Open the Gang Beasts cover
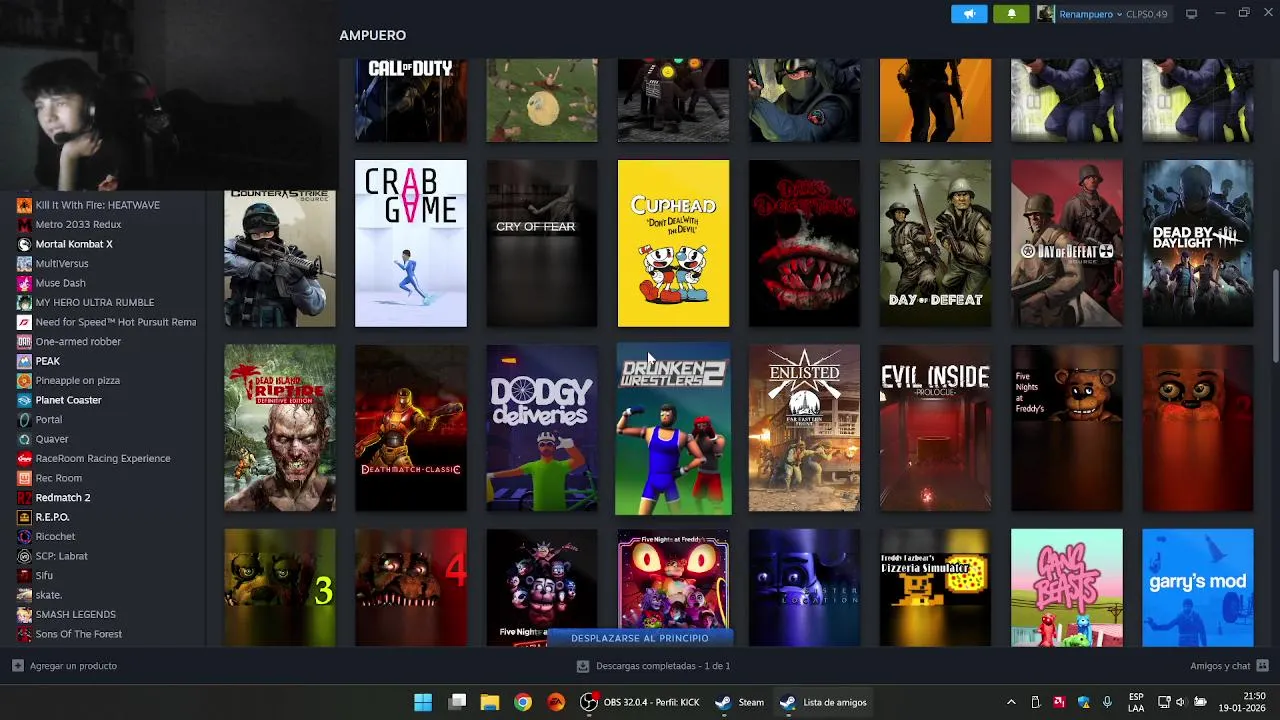Viewport: 1280px width, 720px height. point(1067,588)
